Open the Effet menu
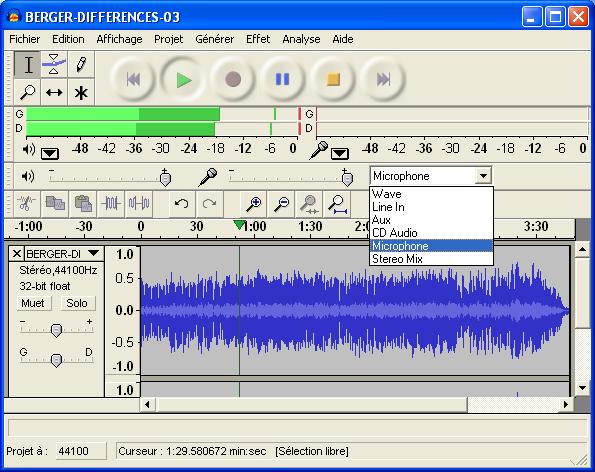Image resolution: width=595 pixels, height=472 pixels. 258,39
